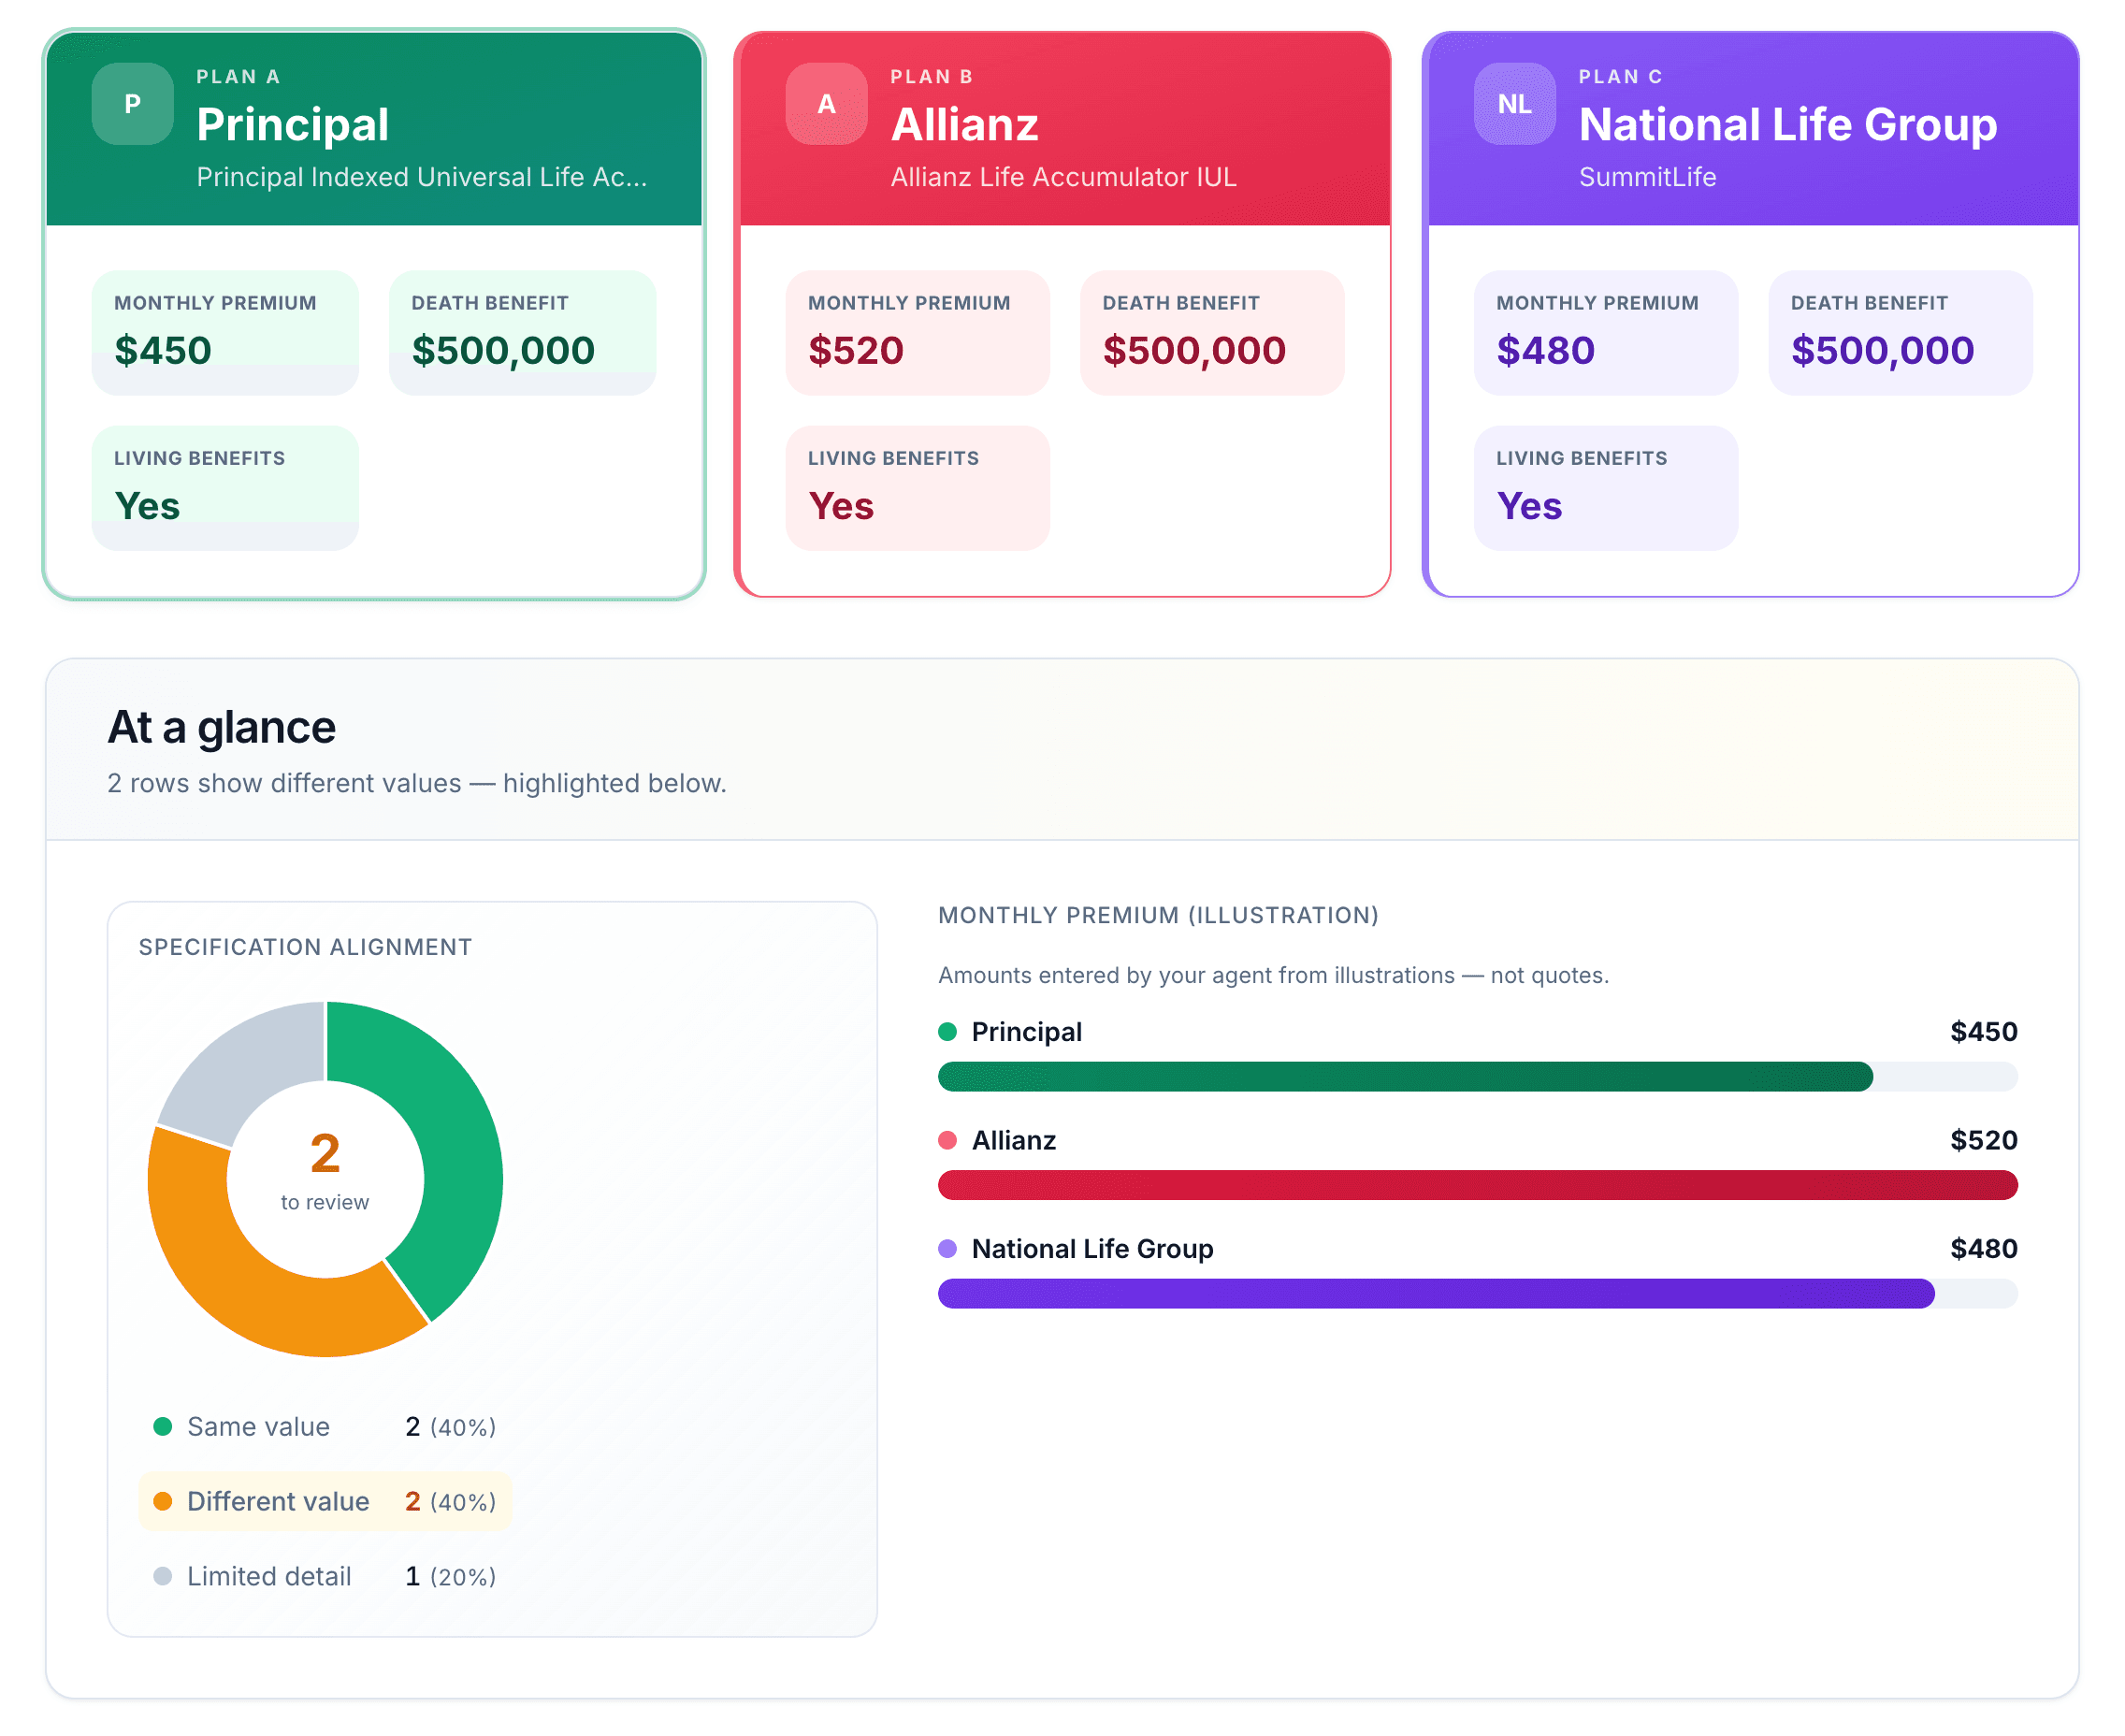Screen dimensions: 2125x1736
Task: Click the green dot next to Principal premium
Action: 948,1031
